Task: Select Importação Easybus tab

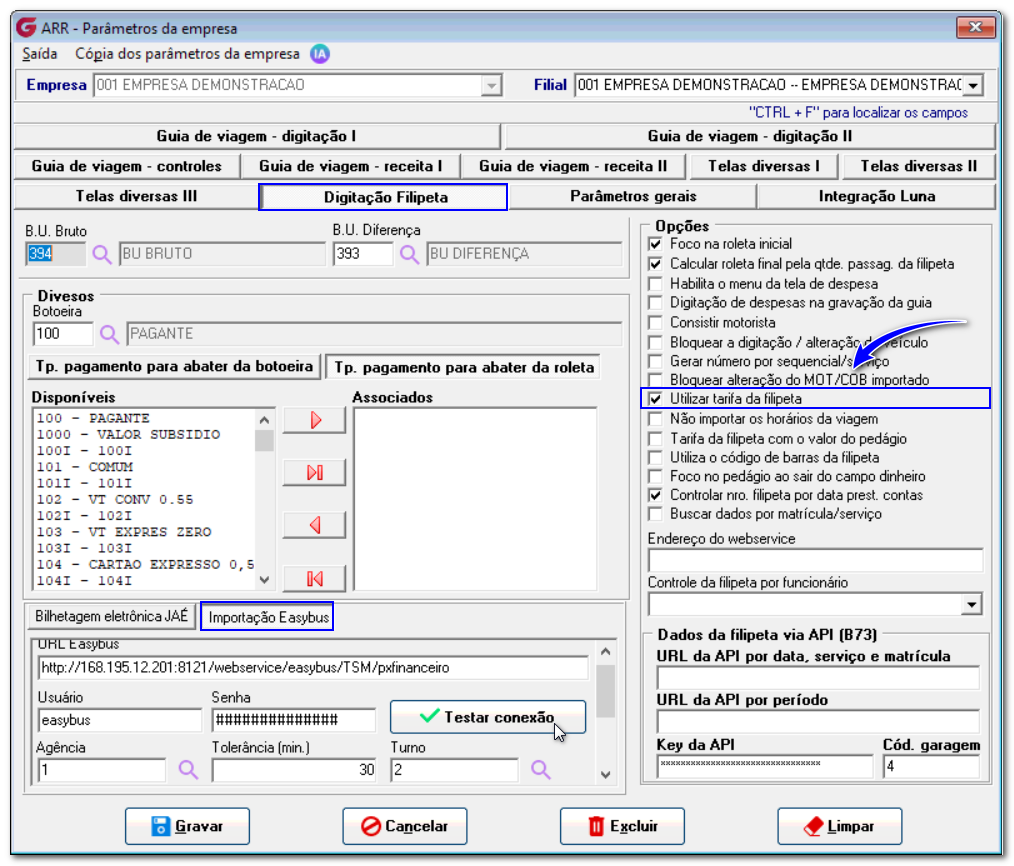Action: tap(268, 617)
